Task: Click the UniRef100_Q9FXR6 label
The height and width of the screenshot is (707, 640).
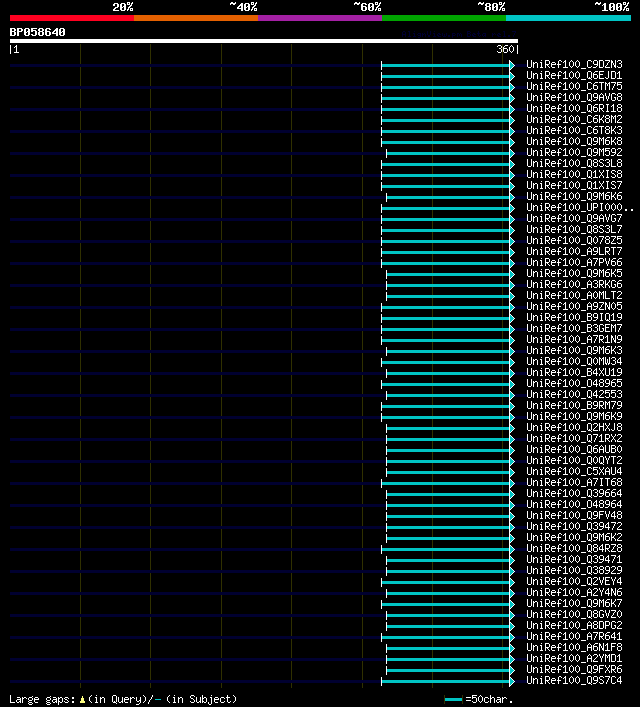Action: pos(574,670)
